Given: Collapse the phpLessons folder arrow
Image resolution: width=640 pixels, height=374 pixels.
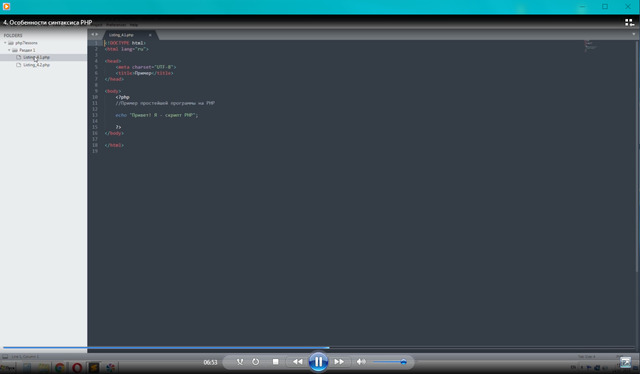Looking at the screenshot, I should point(5,42).
